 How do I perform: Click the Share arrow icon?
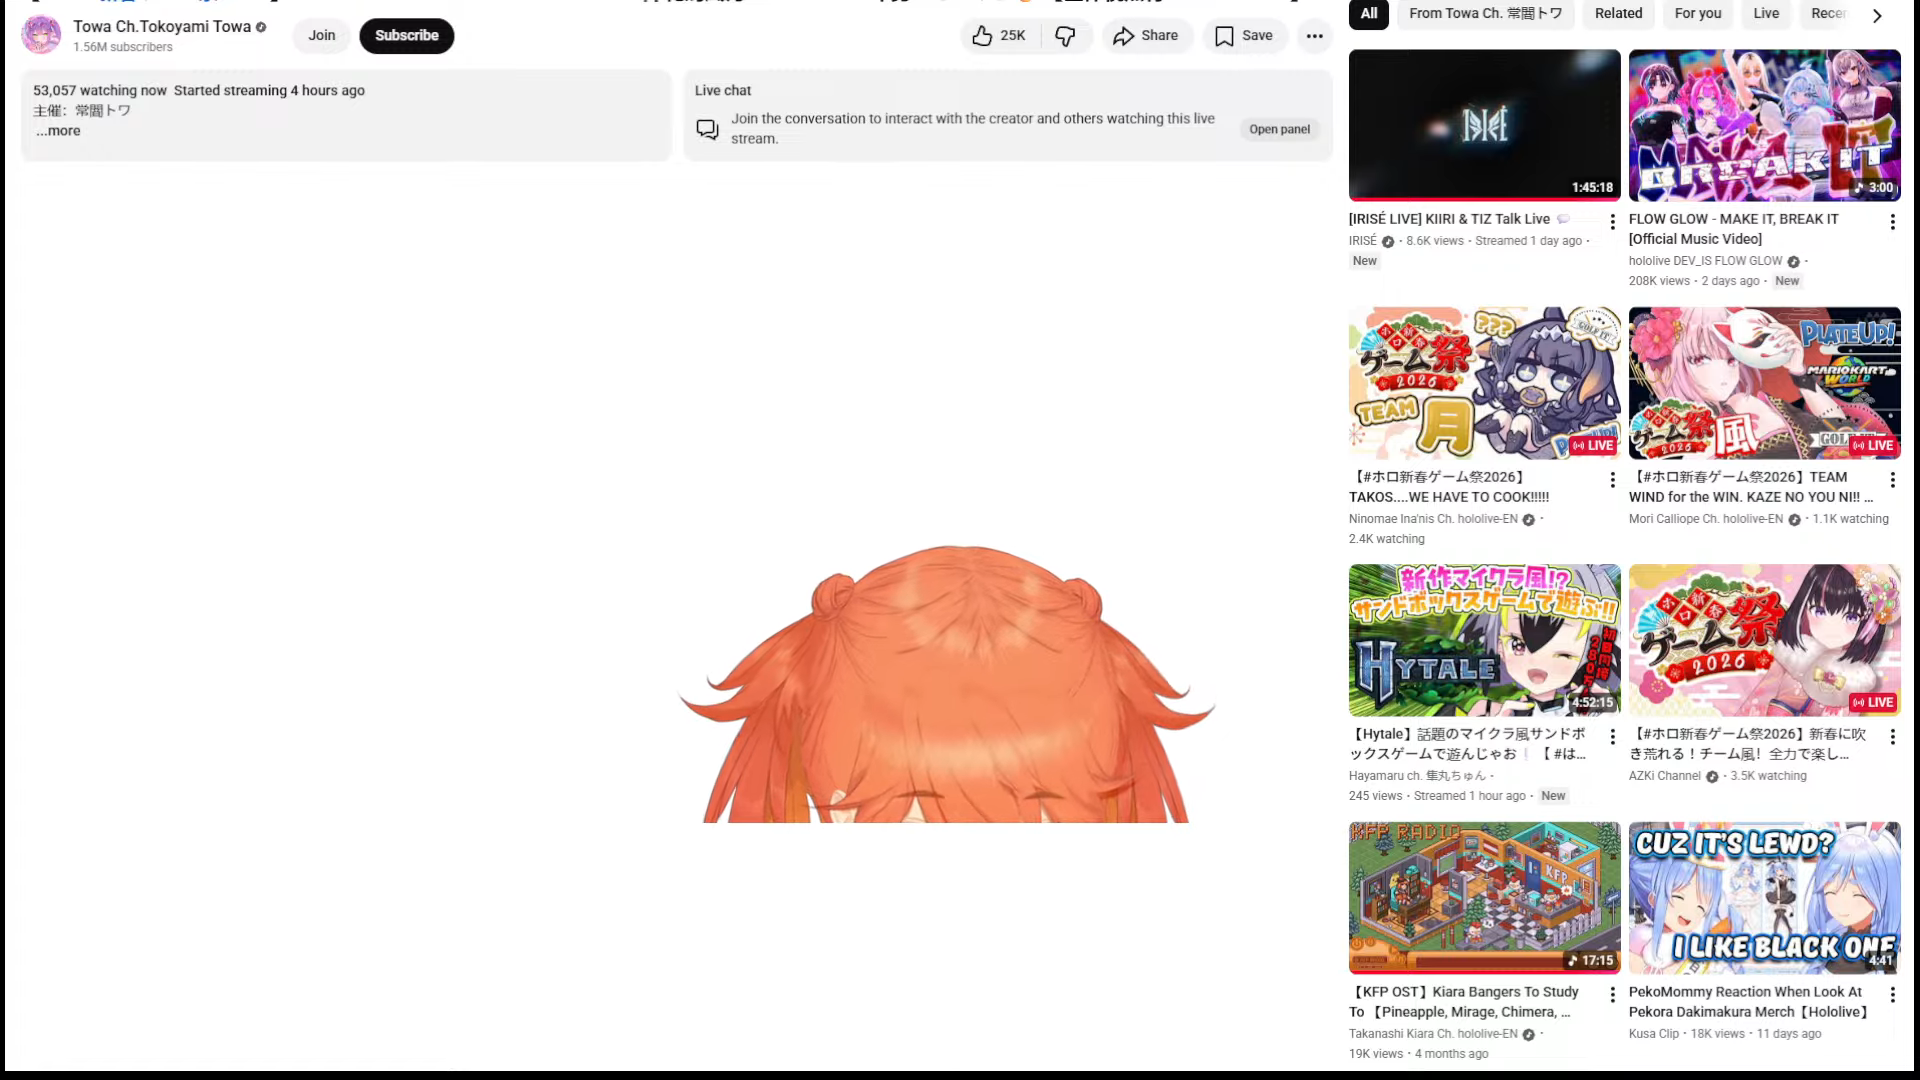tap(1123, 36)
